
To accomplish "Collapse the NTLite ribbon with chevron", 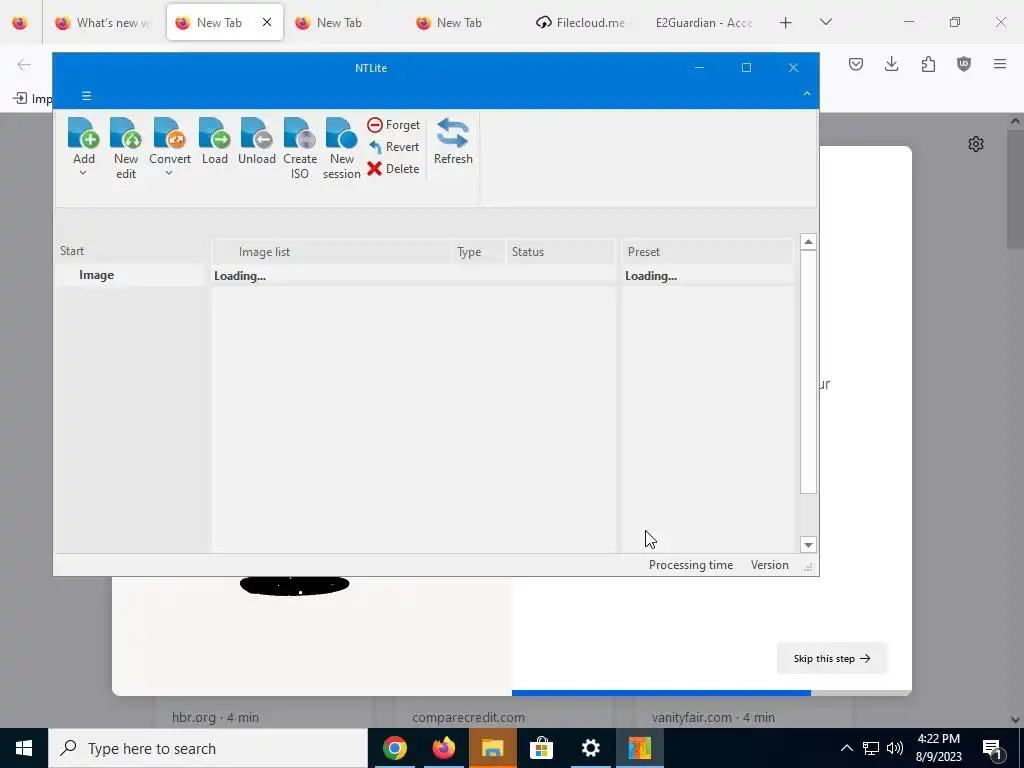I will click(x=807, y=94).
